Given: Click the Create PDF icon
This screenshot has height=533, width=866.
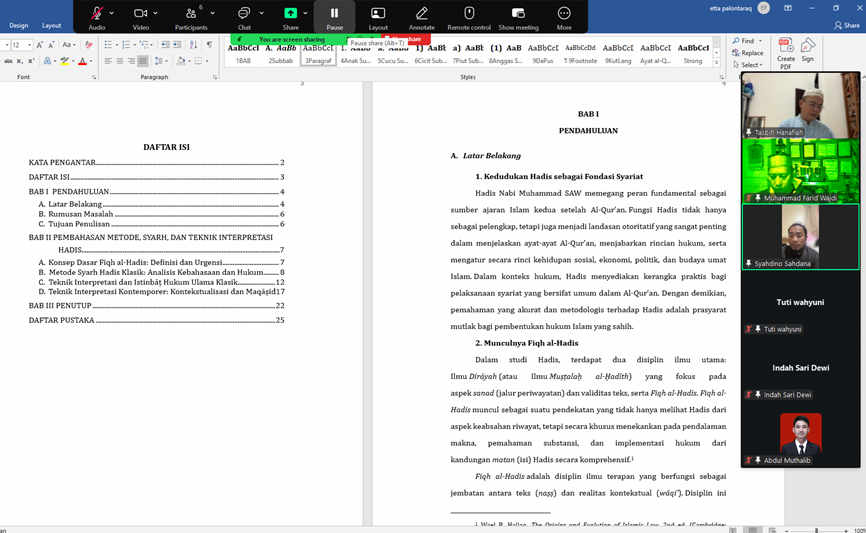Looking at the screenshot, I should pos(786,52).
